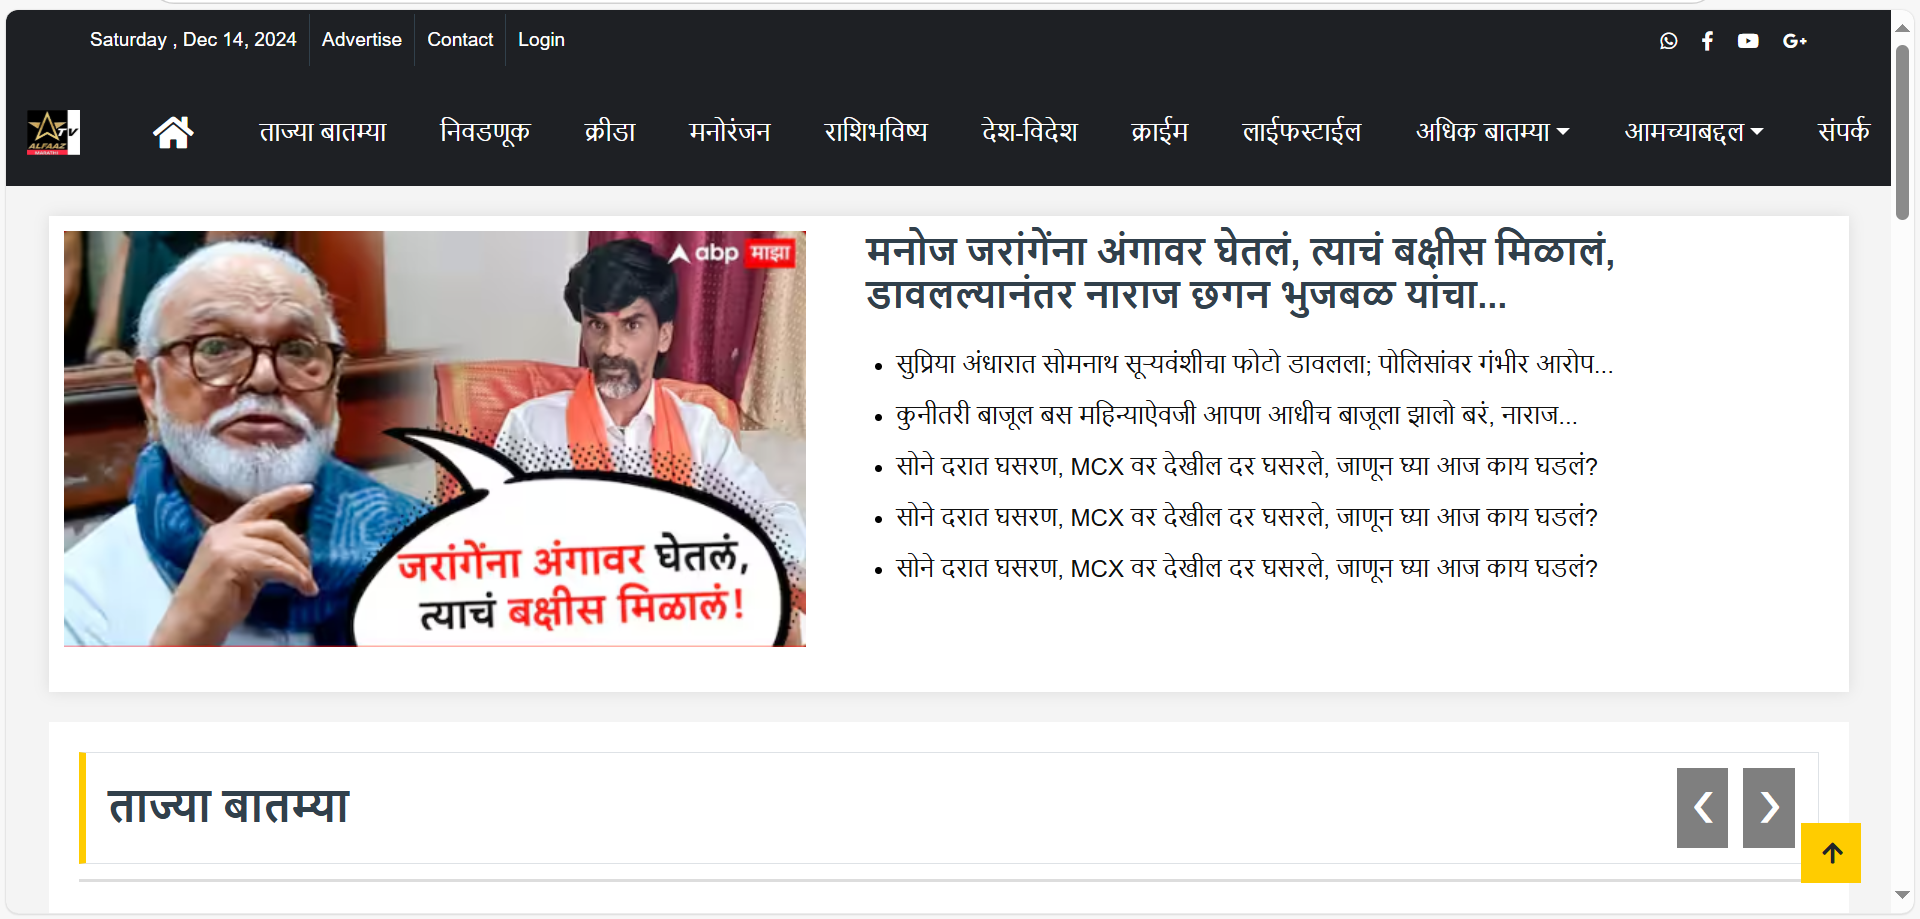1920x919 pixels.
Task: Click the WhatsApp icon in top bar
Action: [x=1668, y=41]
